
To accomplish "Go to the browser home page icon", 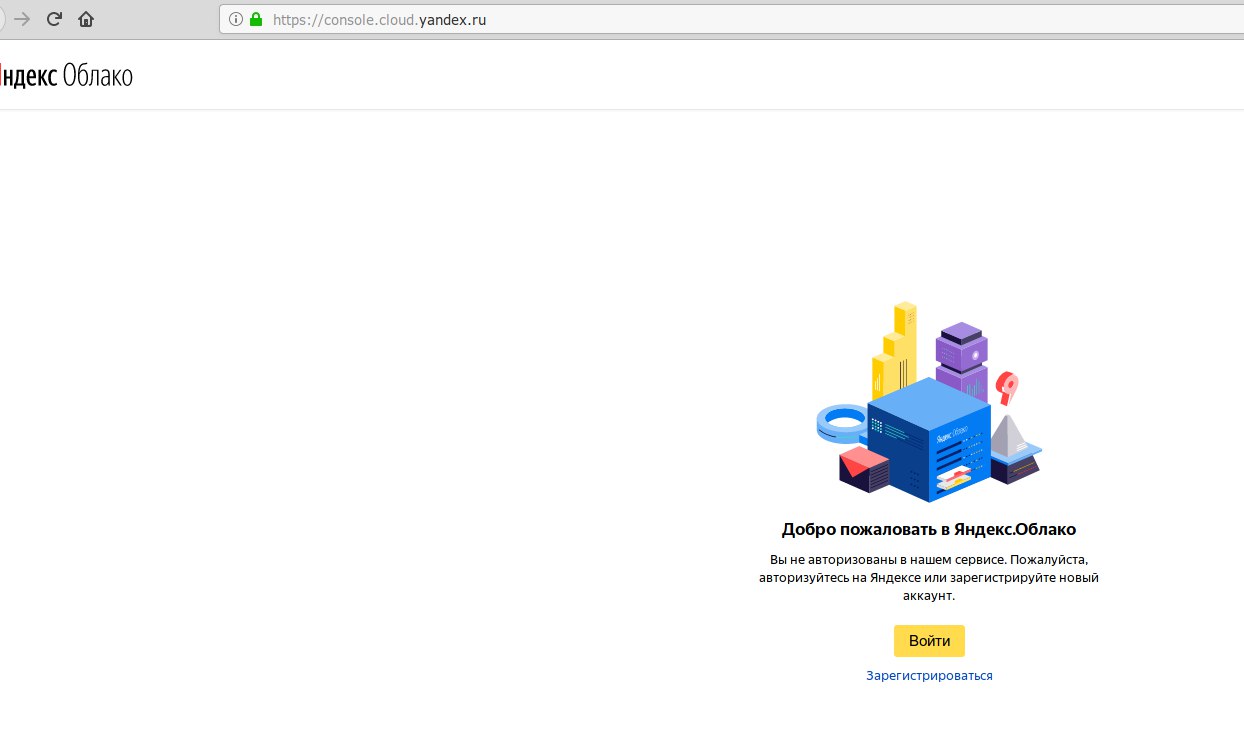I will point(86,19).
